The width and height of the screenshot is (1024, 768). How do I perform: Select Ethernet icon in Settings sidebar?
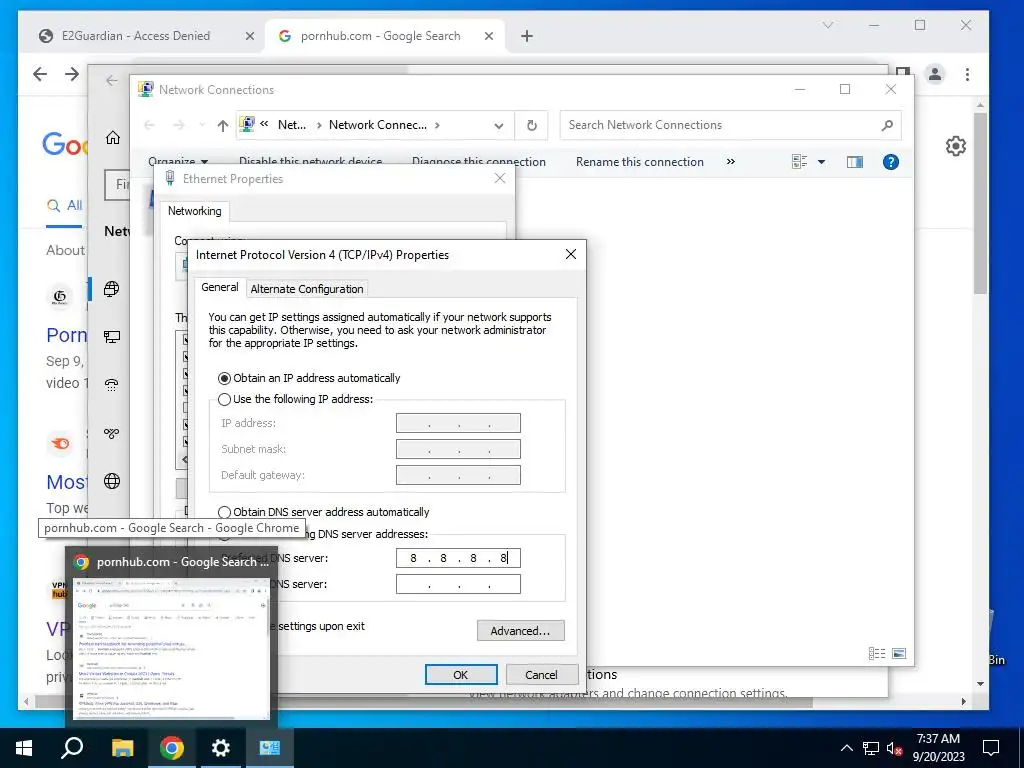coord(112,337)
